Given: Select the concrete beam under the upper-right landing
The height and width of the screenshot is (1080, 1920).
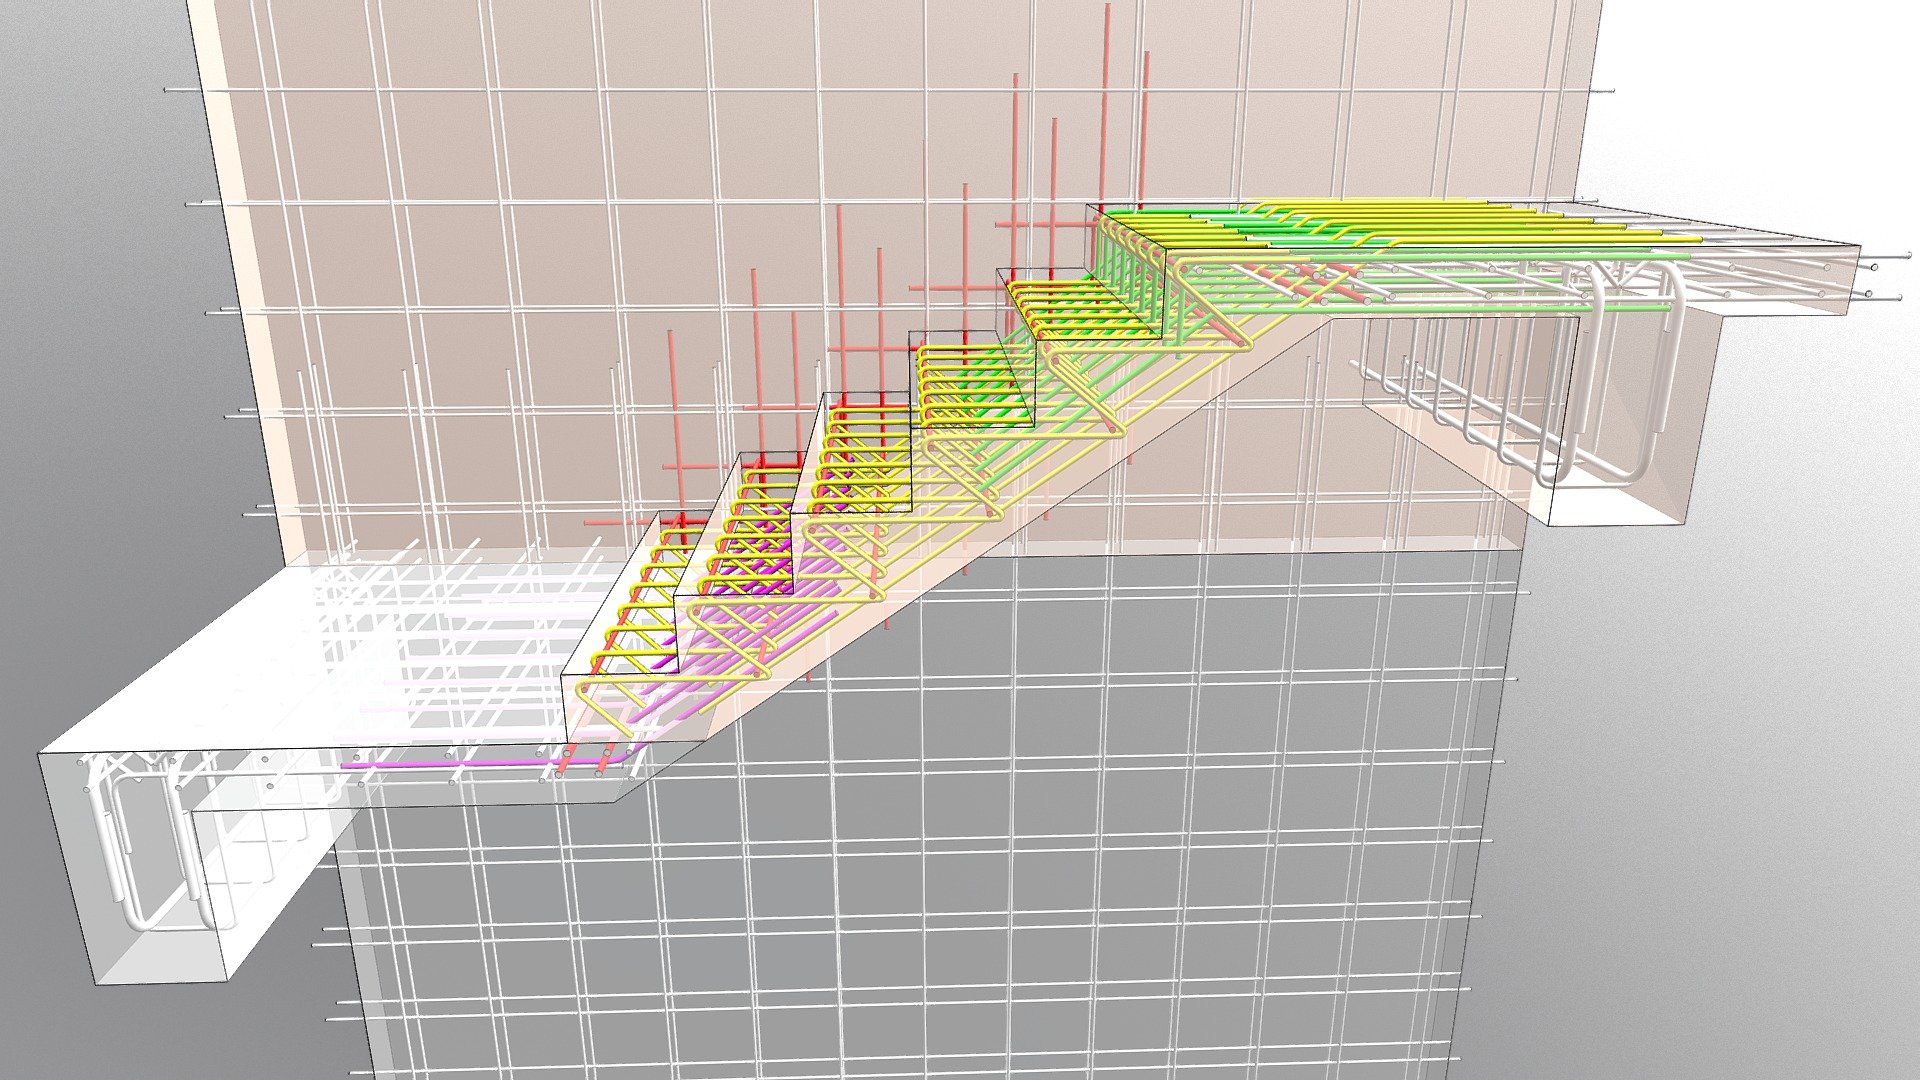Looking at the screenshot, I should pyautogui.click(x=1630, y=420).
